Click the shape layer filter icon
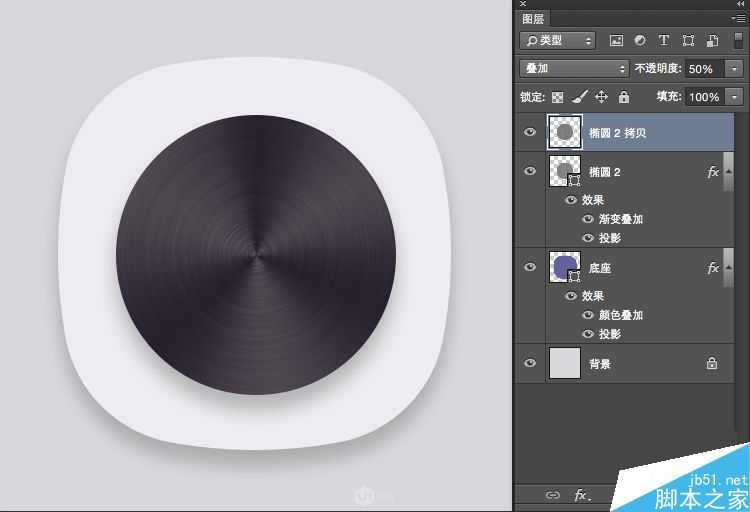The width and height of the screenshot is (750, 512). point(688,41)
